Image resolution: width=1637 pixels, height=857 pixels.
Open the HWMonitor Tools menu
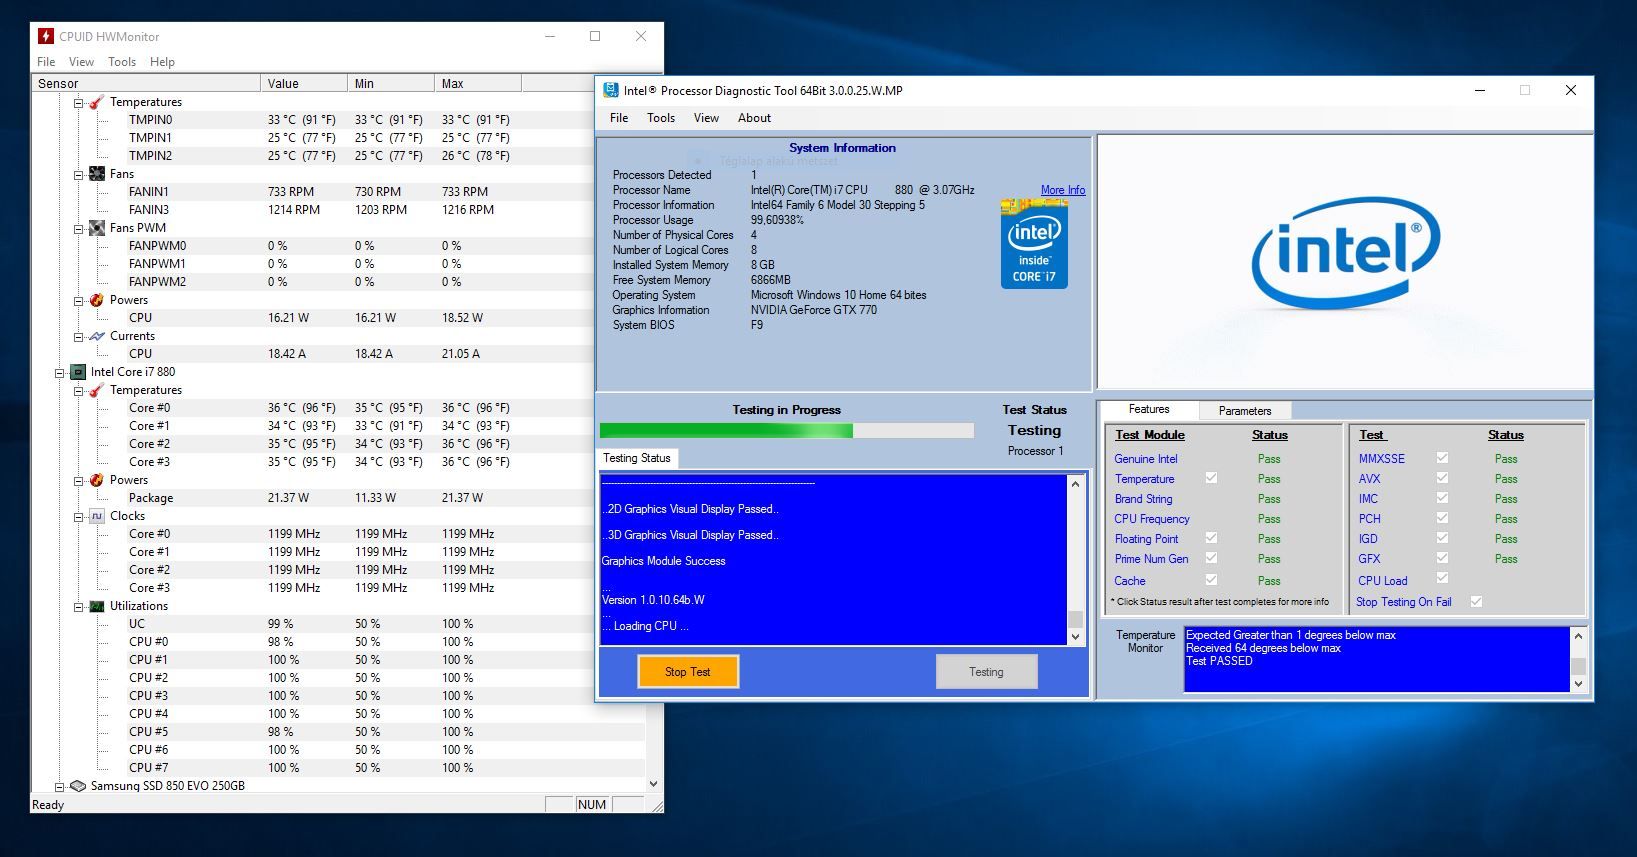(122, 62)
